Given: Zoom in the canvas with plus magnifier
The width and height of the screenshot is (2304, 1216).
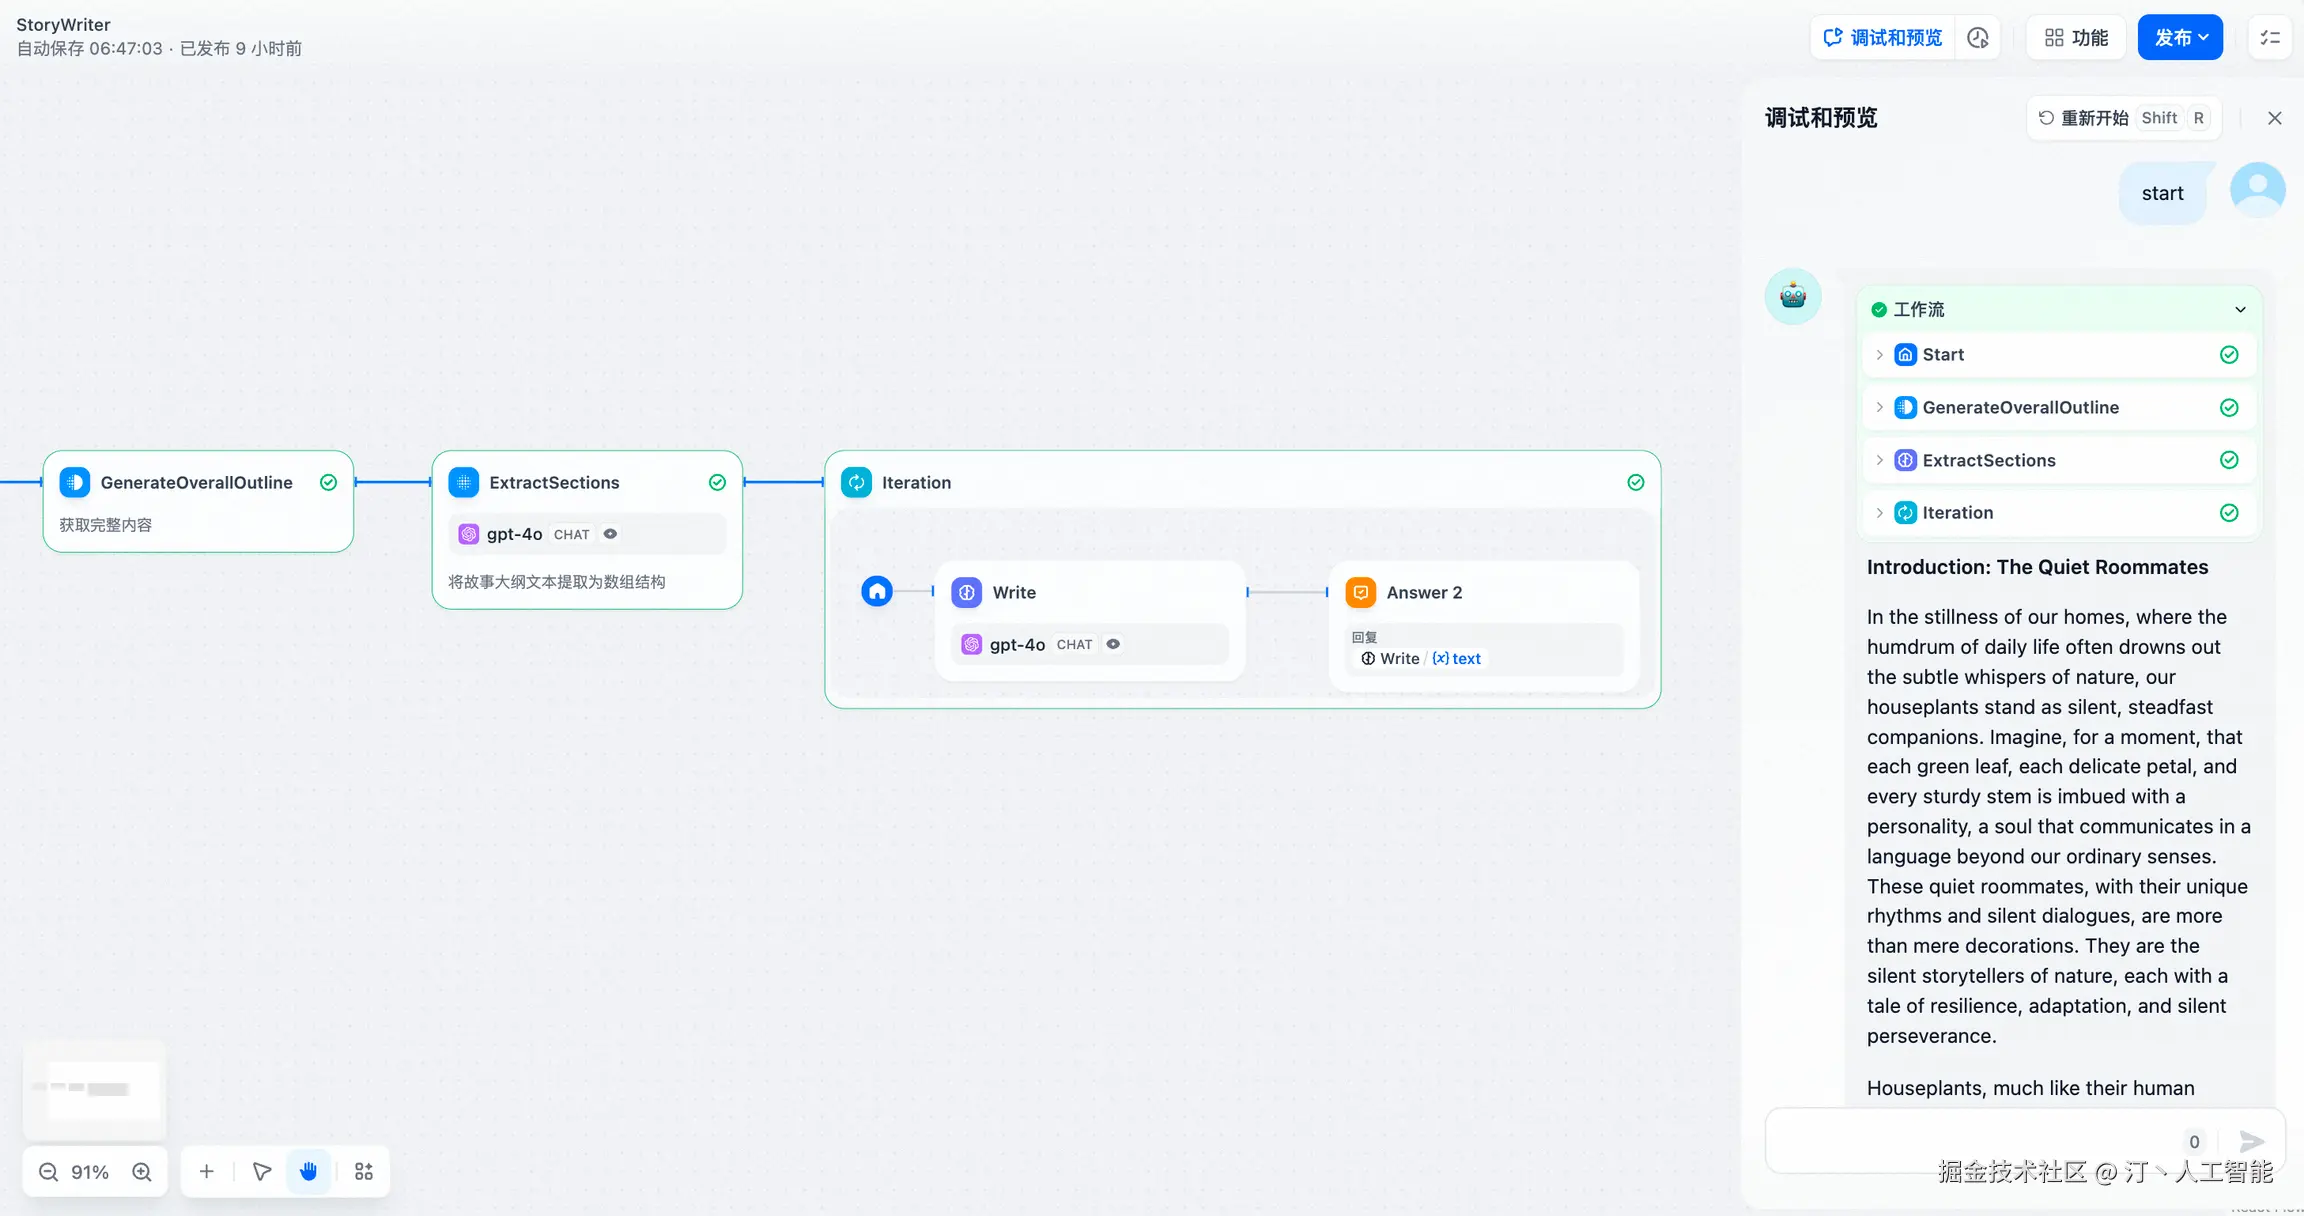Looking at the screenshot, I should pyautogui.click(x=142, y=1172).
